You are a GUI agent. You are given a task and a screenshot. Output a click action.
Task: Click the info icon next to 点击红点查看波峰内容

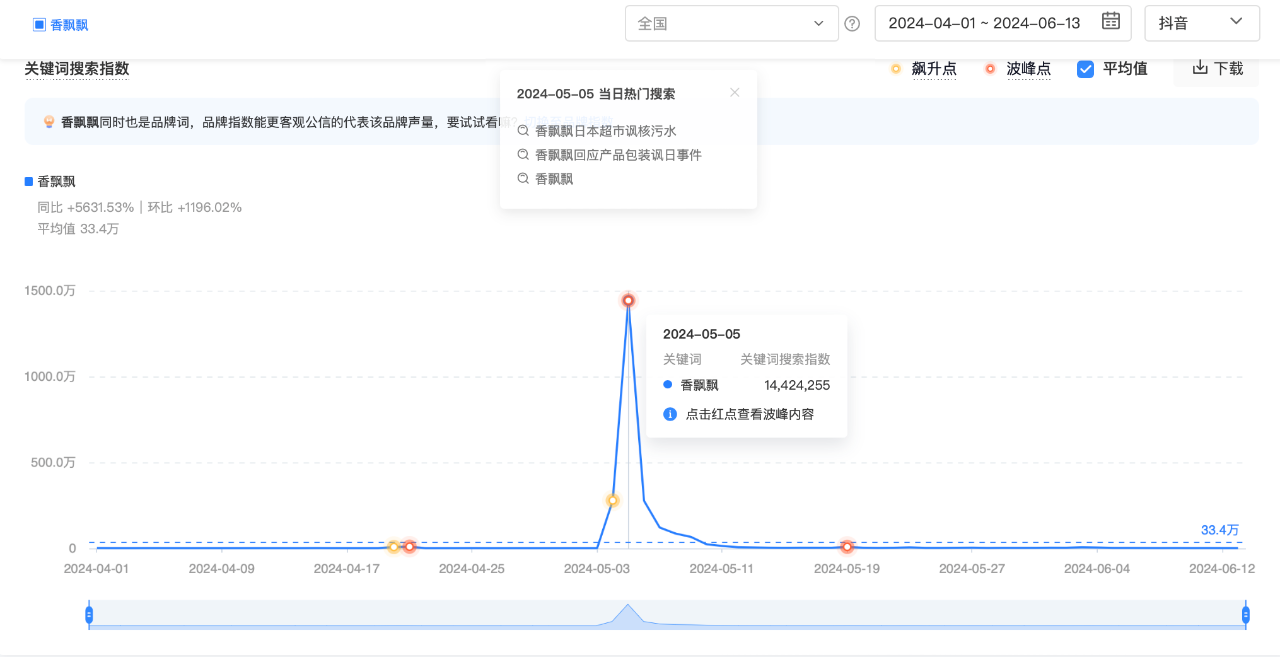click(x=670, y=413)
